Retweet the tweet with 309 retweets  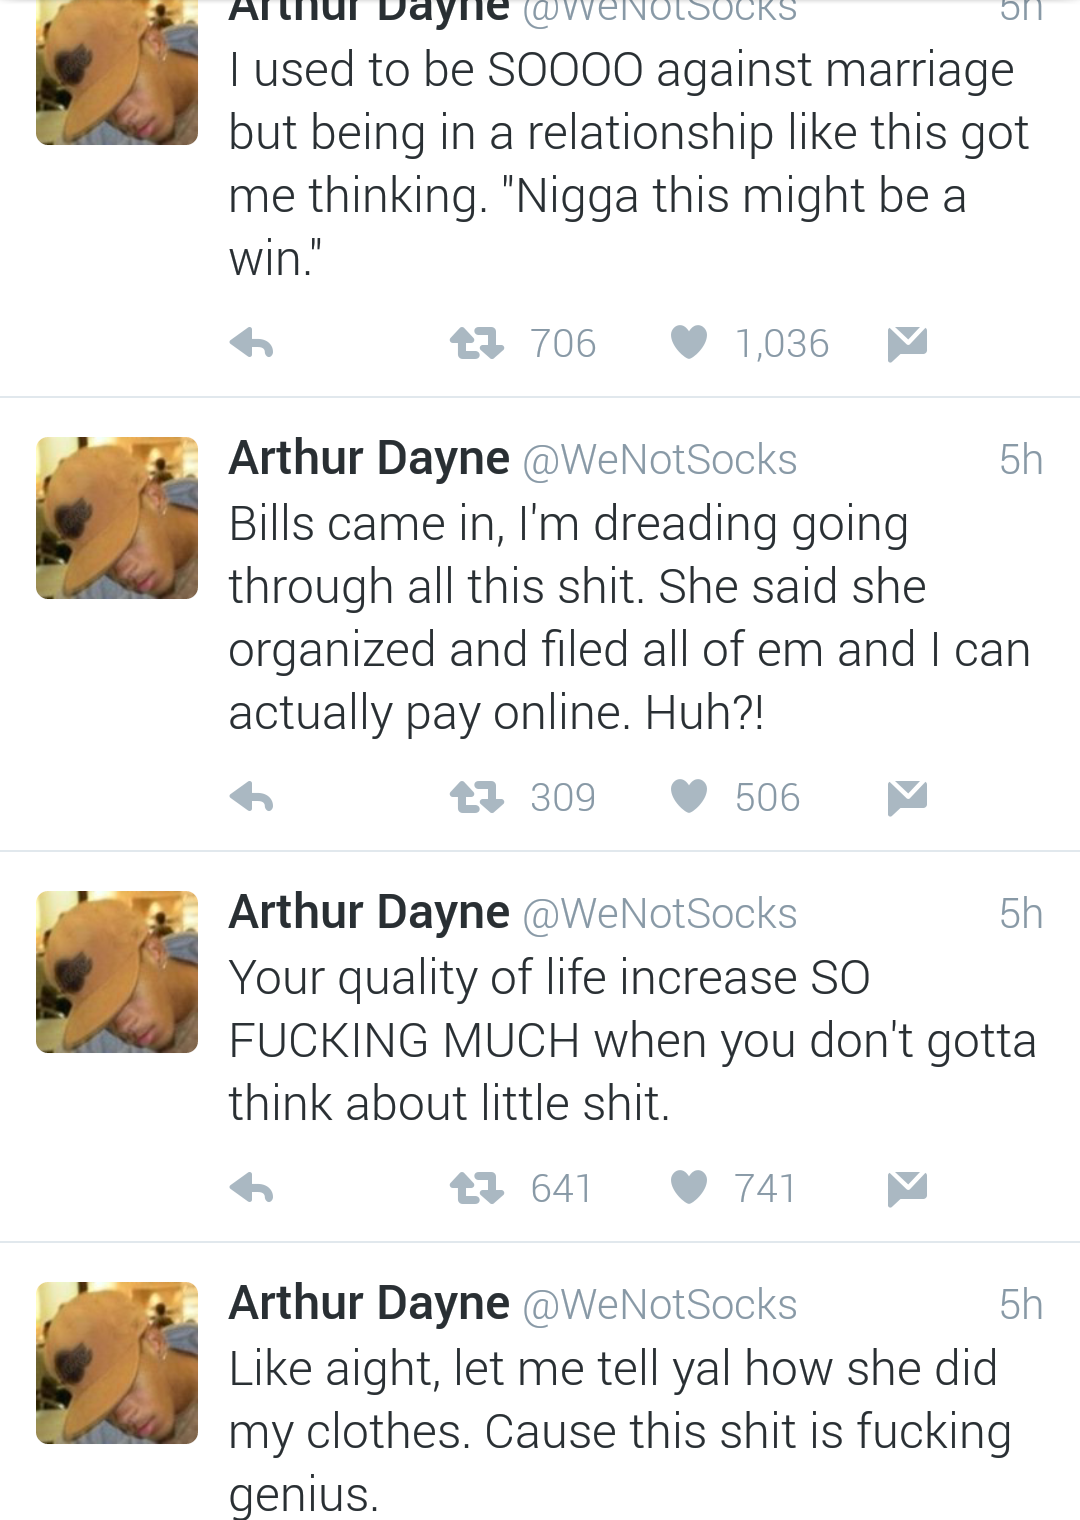[476, 798]
